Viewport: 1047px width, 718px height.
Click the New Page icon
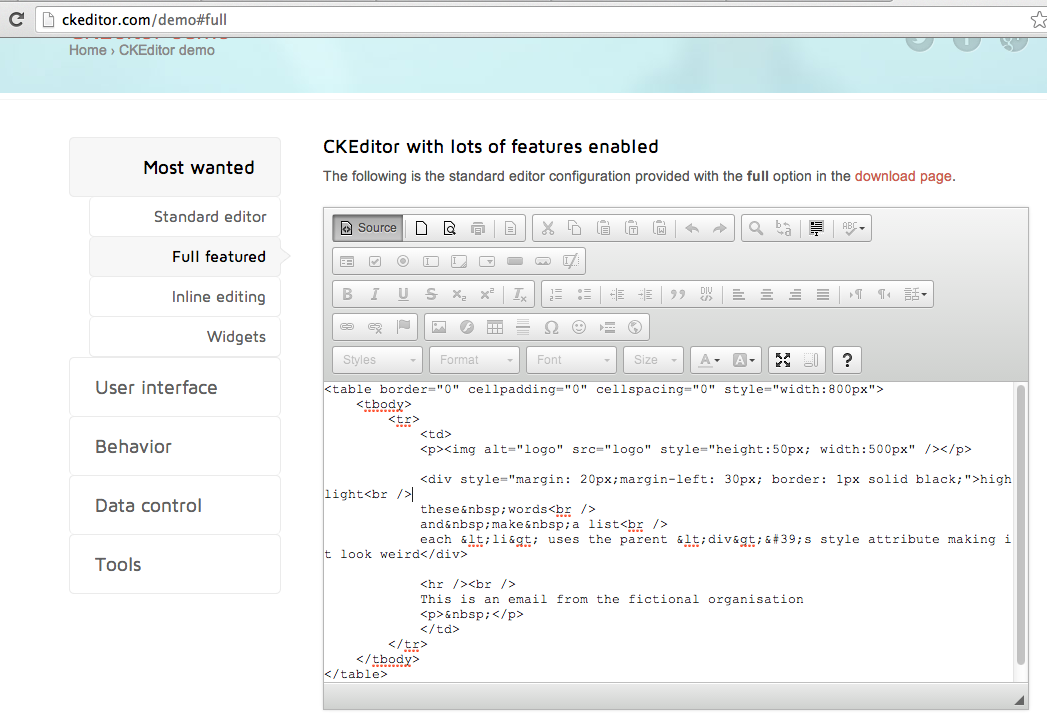tap(421, 228)
